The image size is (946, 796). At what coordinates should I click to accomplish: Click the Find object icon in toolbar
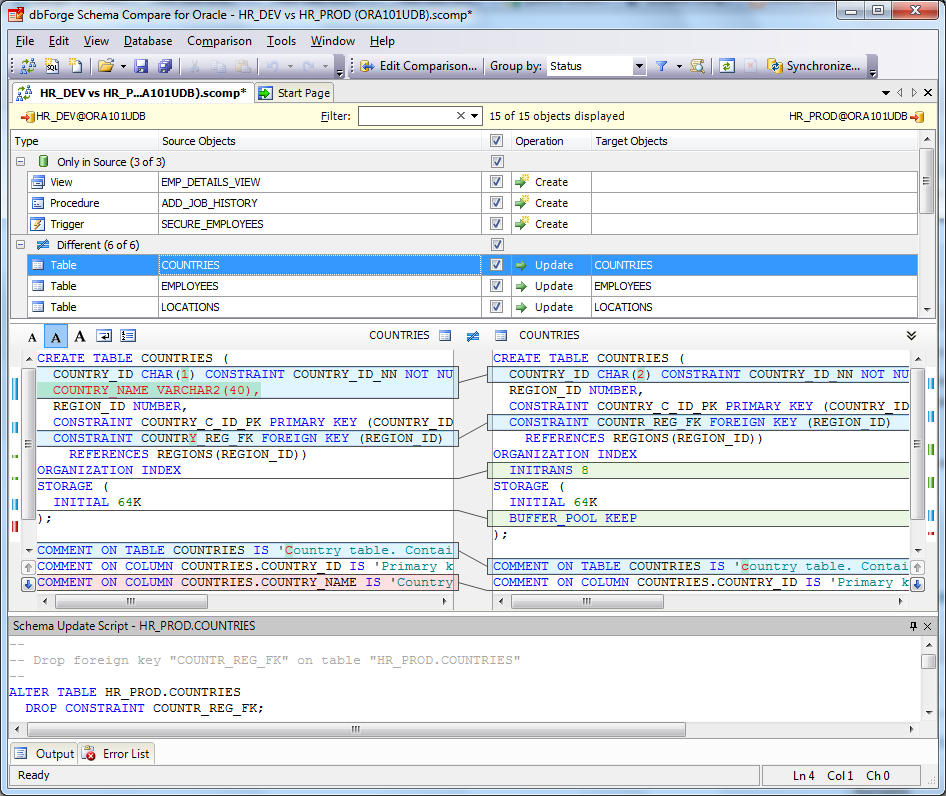tap(697, 66)
